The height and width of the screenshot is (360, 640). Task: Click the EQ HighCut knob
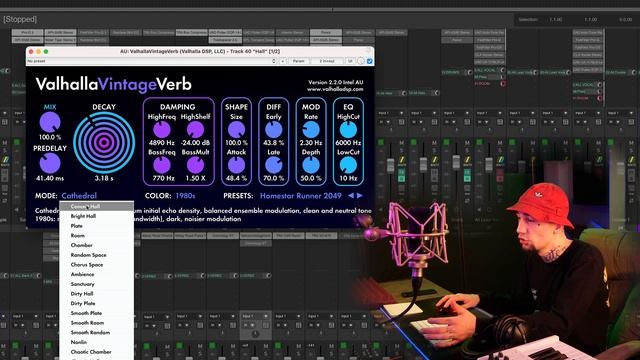348,130
